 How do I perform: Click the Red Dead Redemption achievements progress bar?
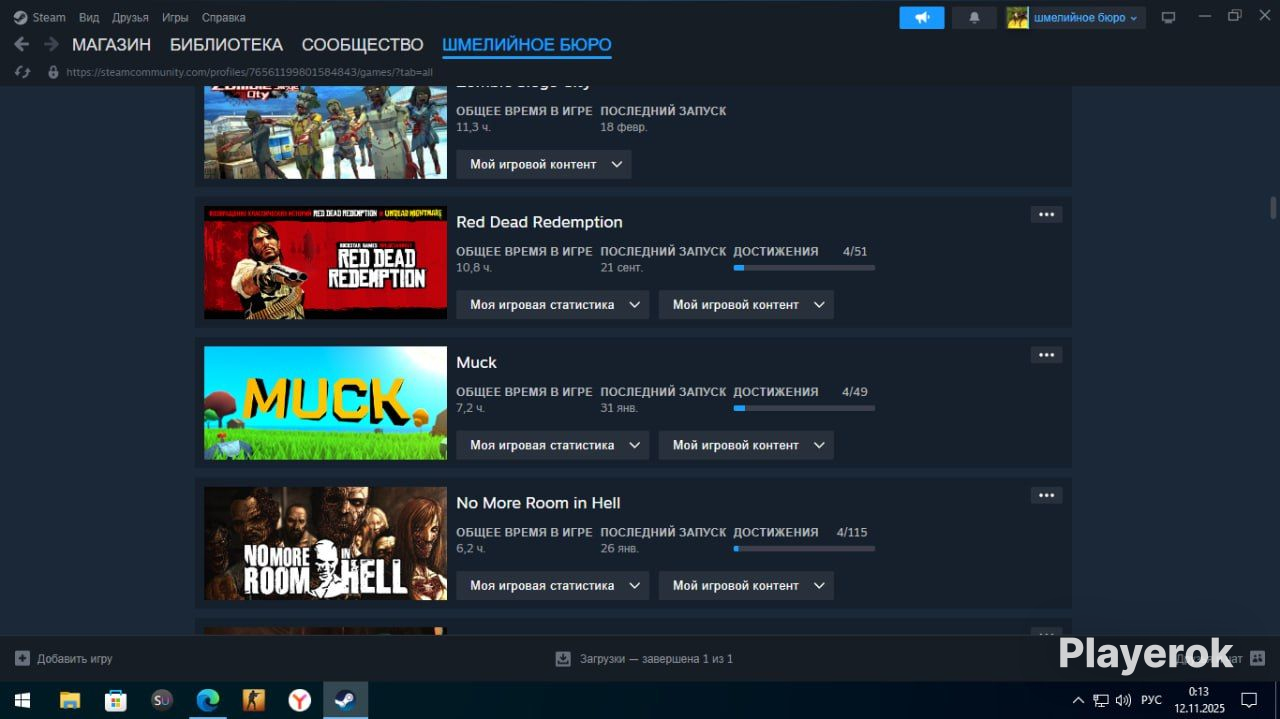804,268
